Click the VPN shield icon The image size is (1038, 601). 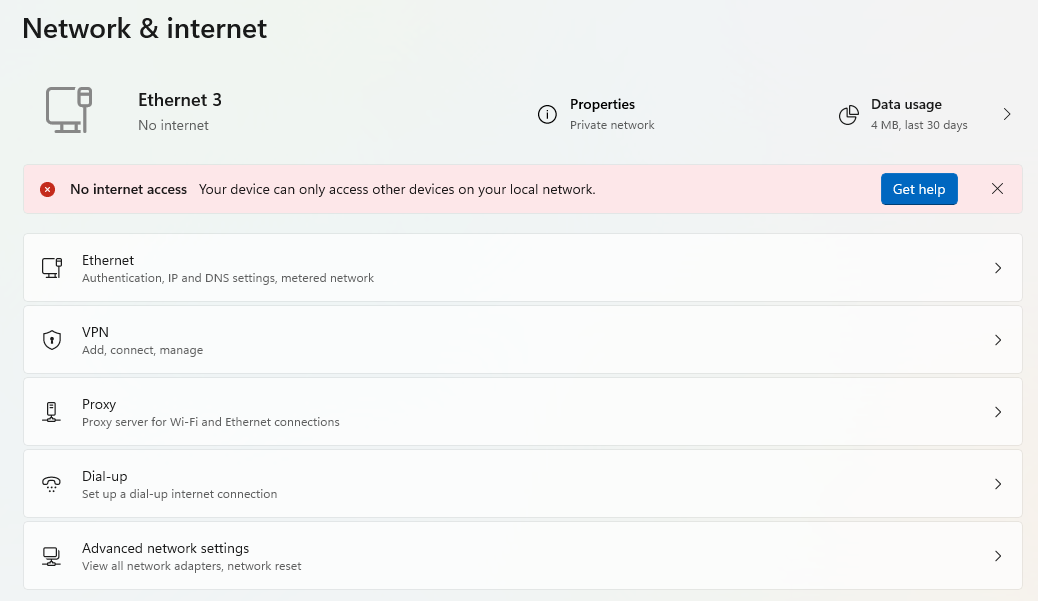click(52, 340)
